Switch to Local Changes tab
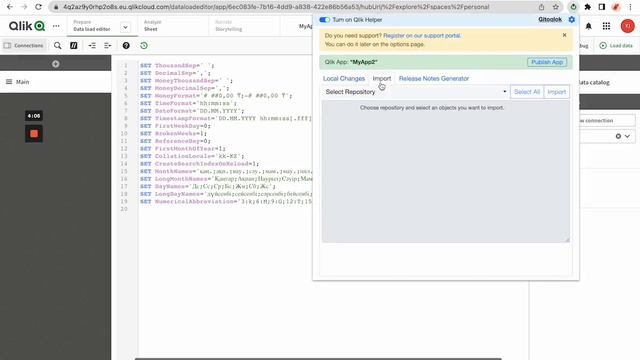 coord(344,78)
